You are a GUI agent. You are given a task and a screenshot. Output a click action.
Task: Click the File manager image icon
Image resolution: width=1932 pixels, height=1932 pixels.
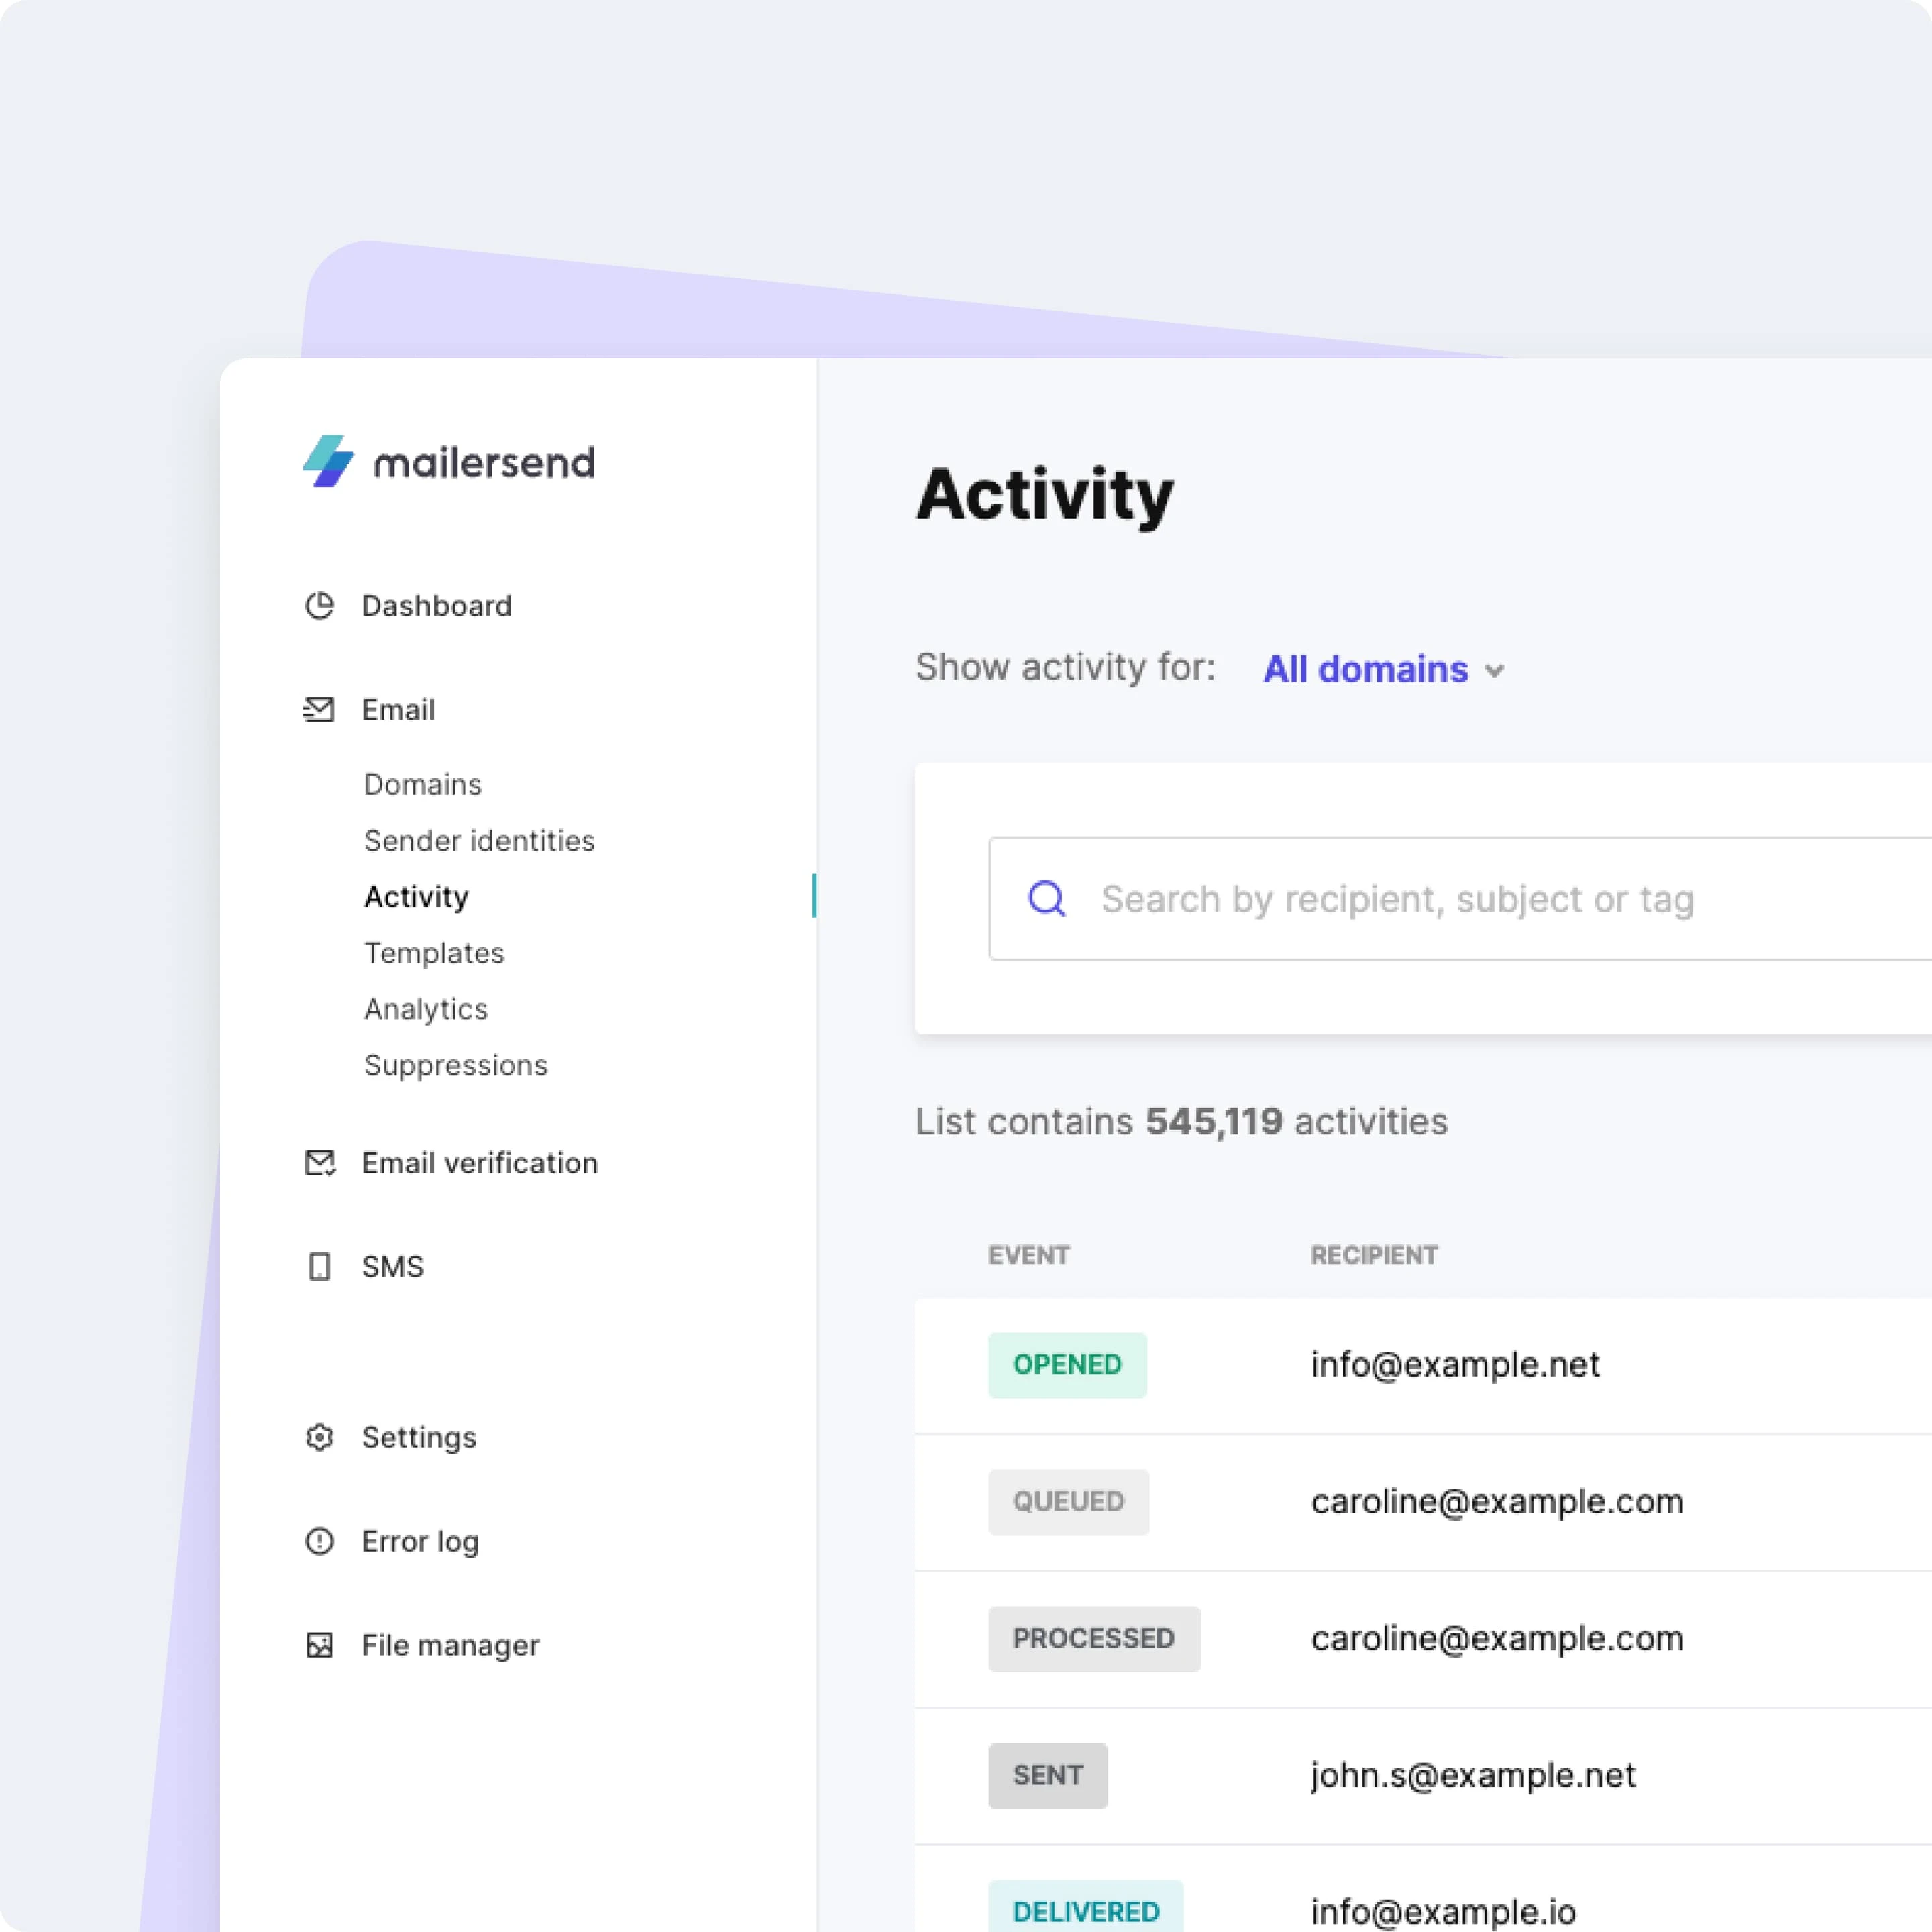click(x=319, y=1645)
